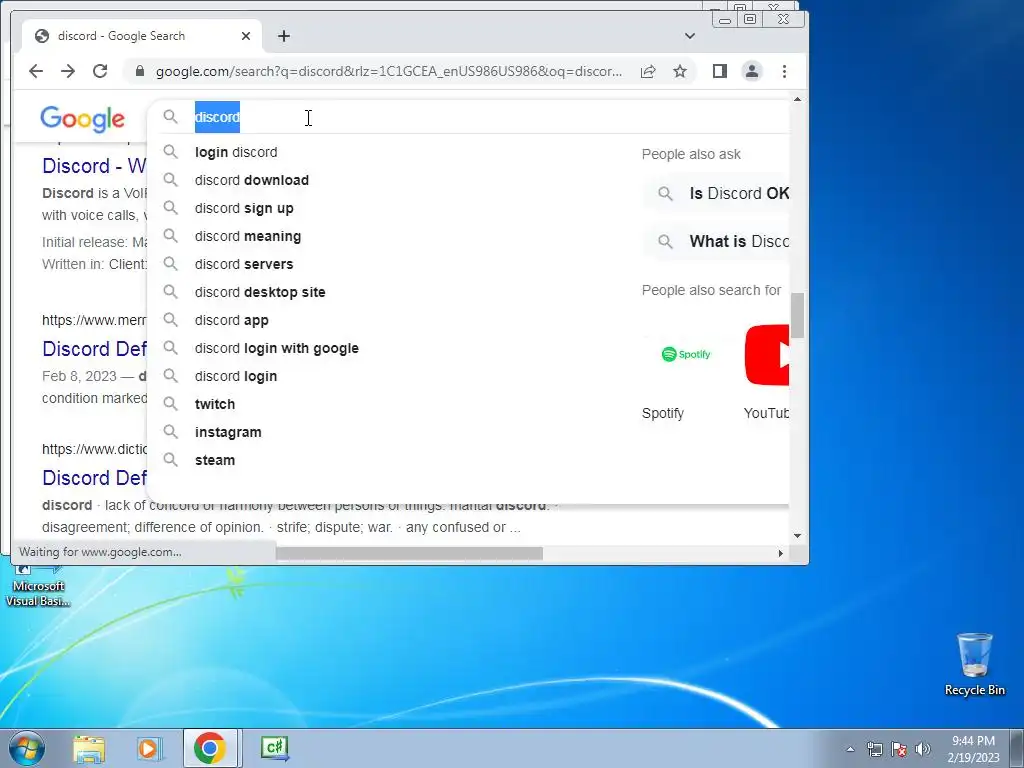Open the C# app on the taskbar
1024x768 pixels.
[274, 748]
